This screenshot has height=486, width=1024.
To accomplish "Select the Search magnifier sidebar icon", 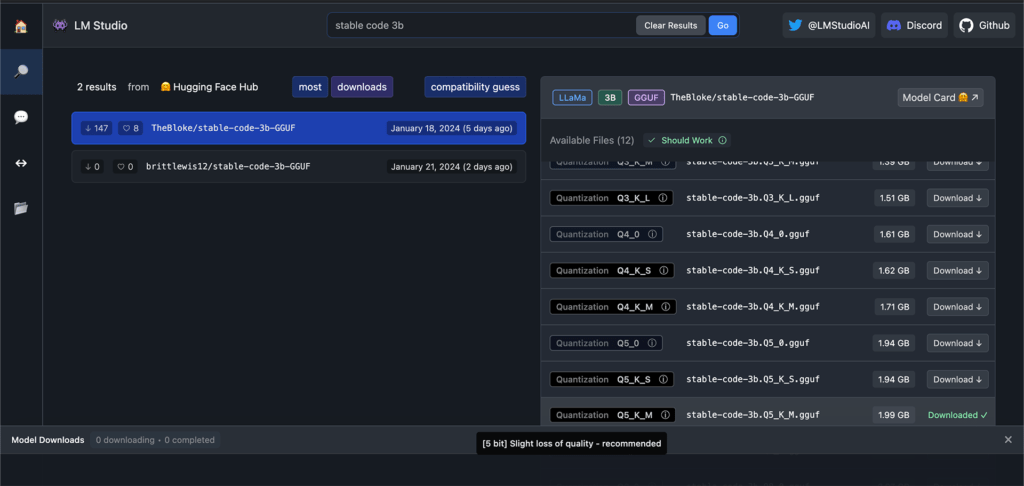I will tap(20, 71).
